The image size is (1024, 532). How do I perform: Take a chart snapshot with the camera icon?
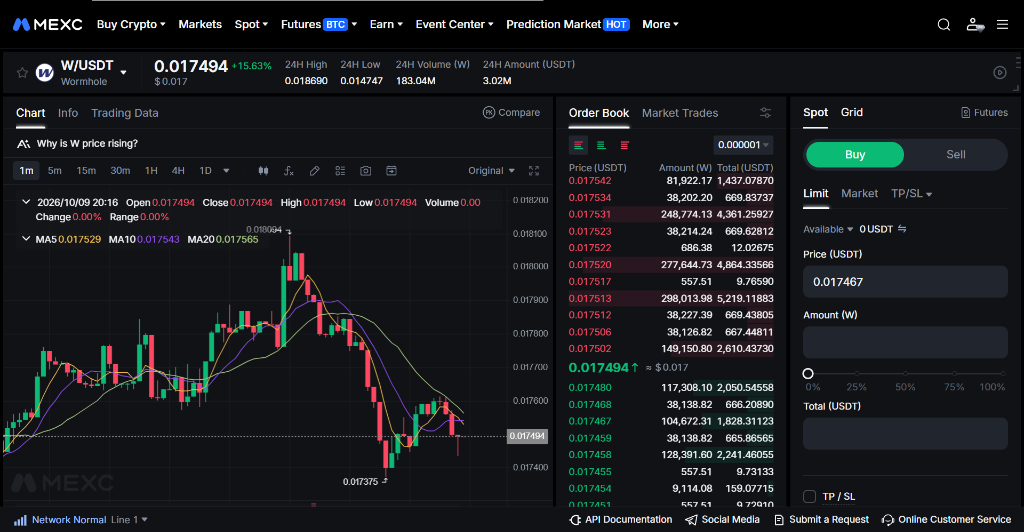point(366,170)
